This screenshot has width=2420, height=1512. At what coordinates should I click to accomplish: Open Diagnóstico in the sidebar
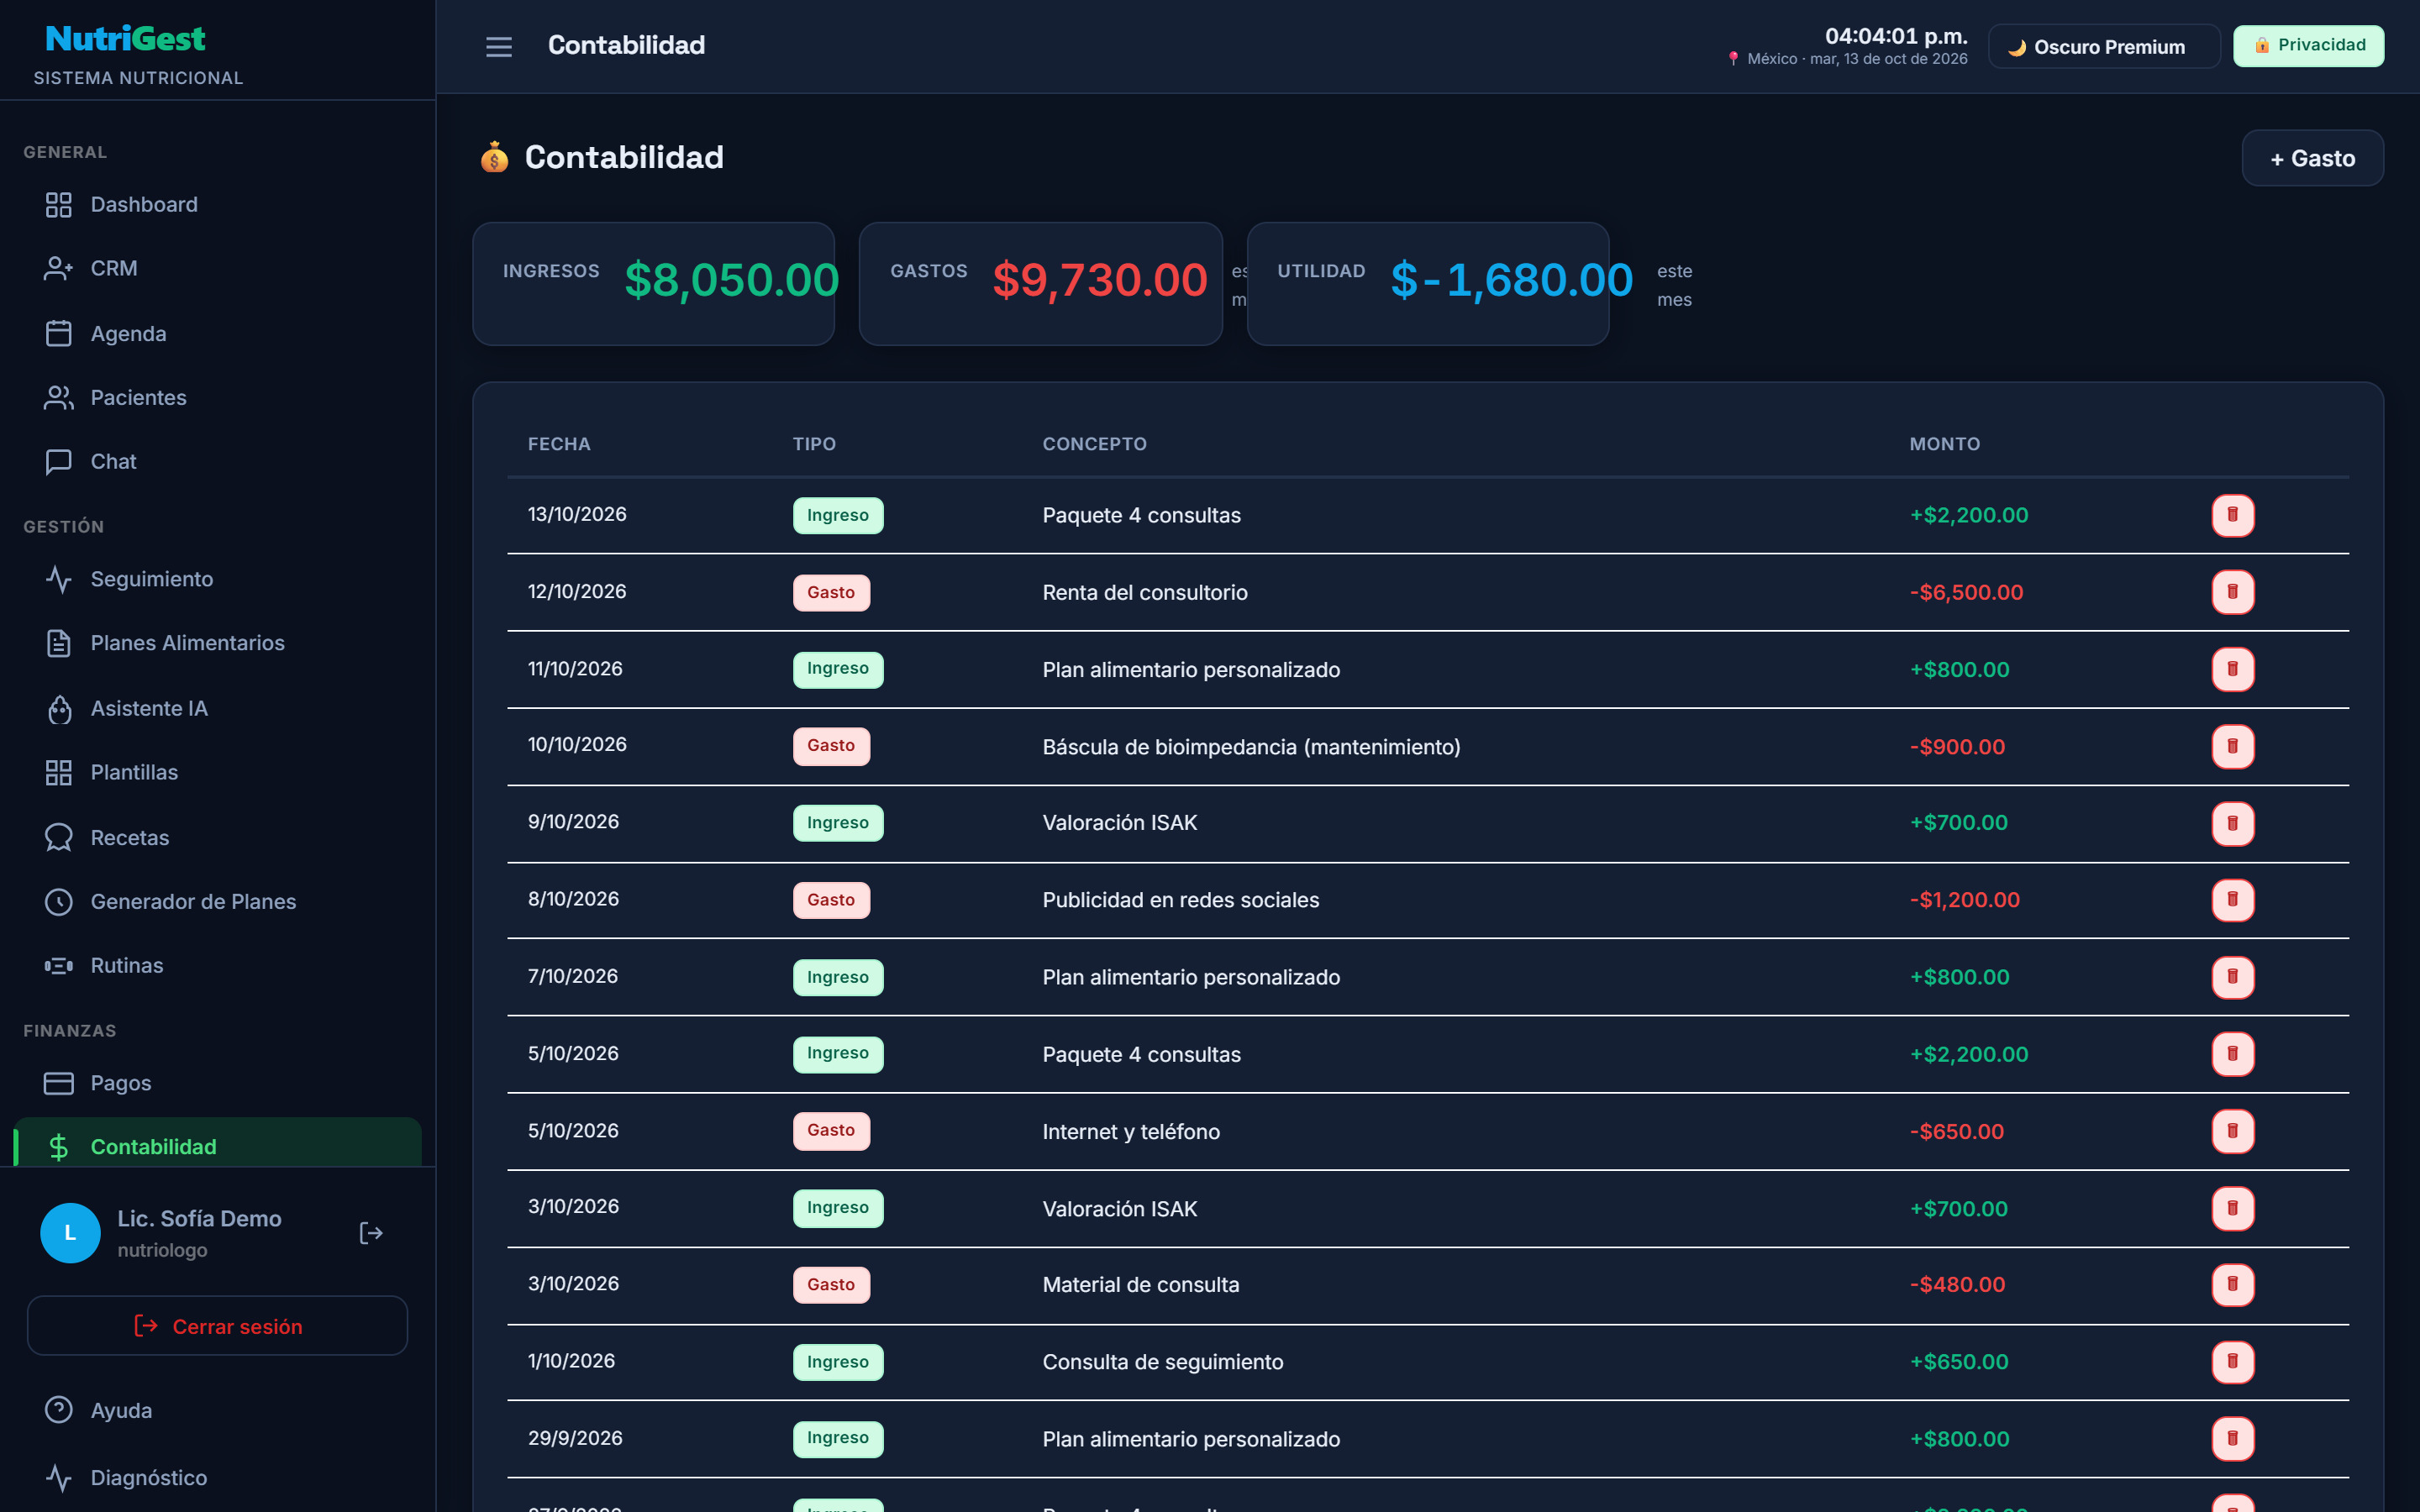218,1477
